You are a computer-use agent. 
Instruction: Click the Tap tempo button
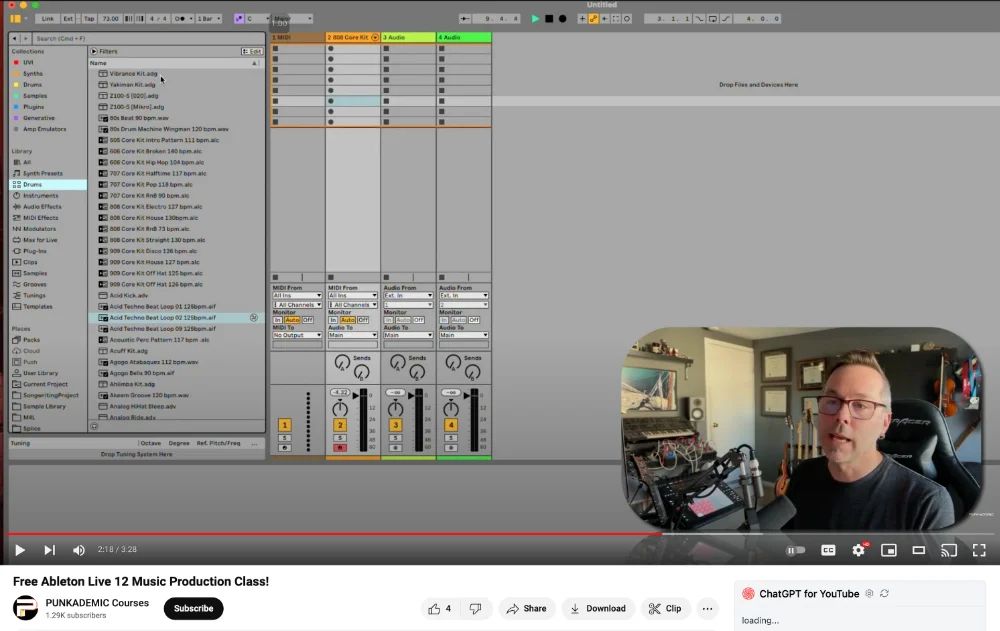(x=90, y=17)
